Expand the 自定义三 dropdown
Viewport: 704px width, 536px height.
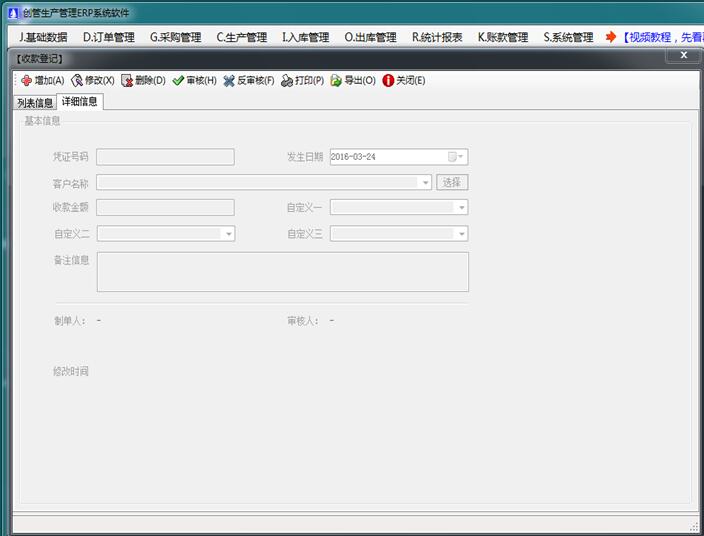point(460,234)
